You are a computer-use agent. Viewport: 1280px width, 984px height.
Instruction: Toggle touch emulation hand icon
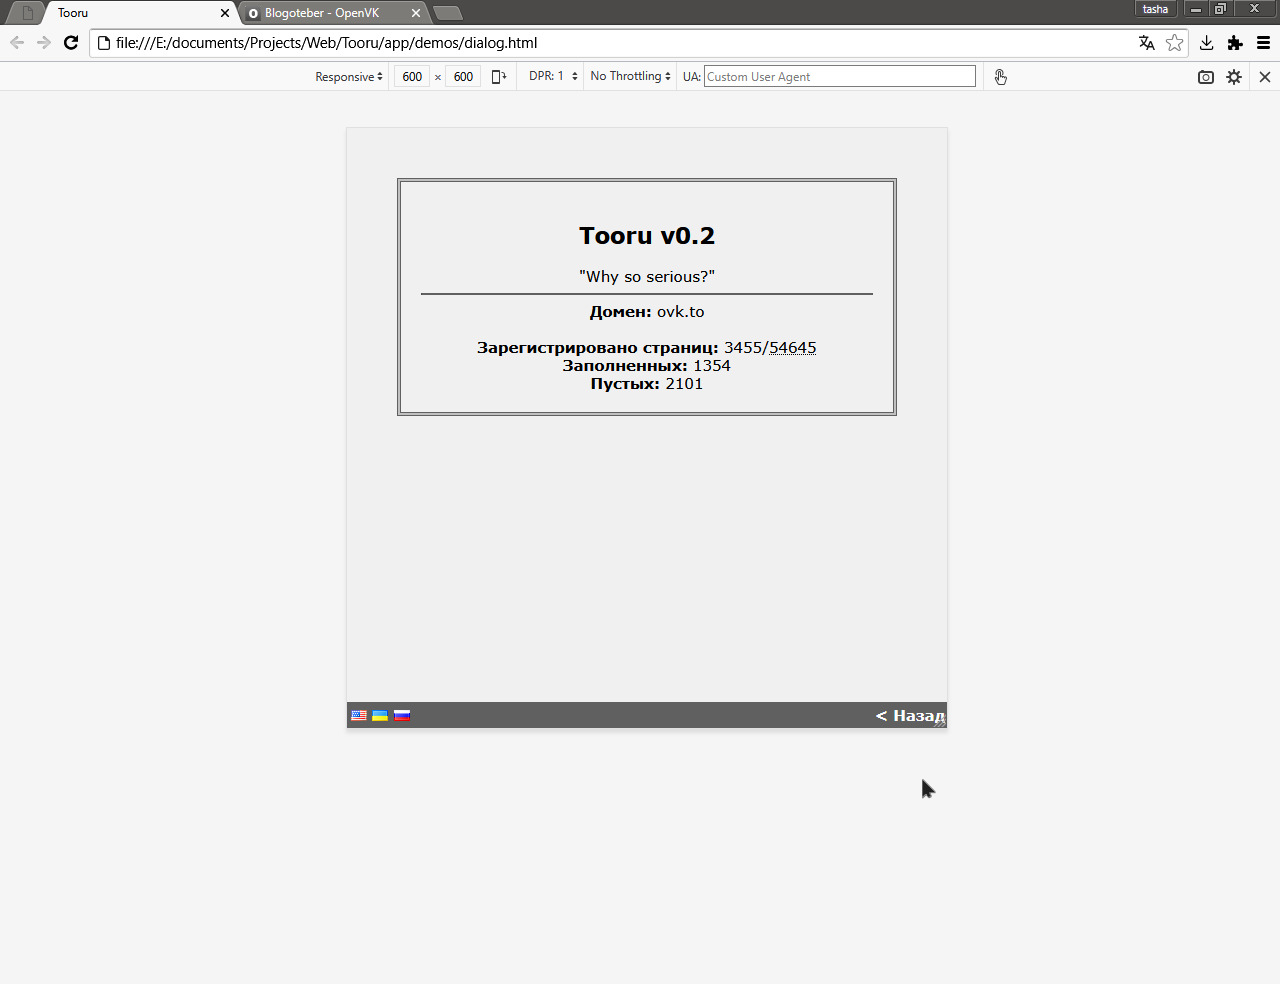tap(1000, 77)
